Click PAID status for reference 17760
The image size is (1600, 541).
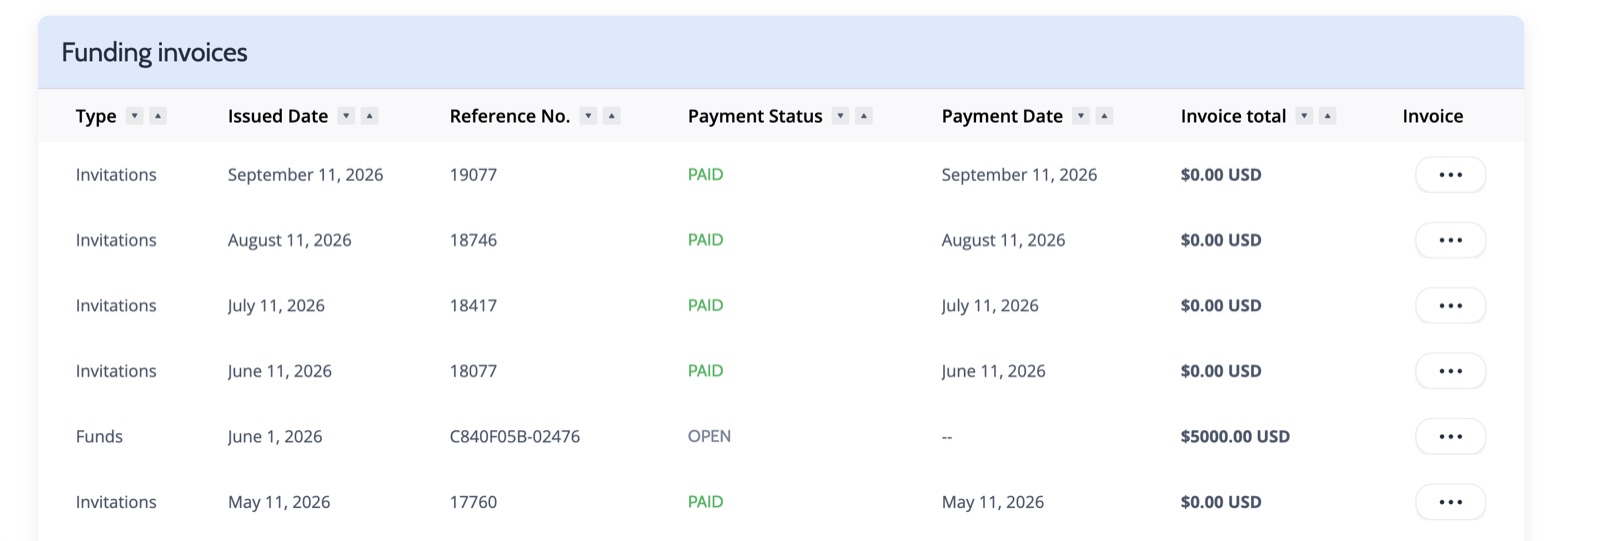[x=705, y=501]
